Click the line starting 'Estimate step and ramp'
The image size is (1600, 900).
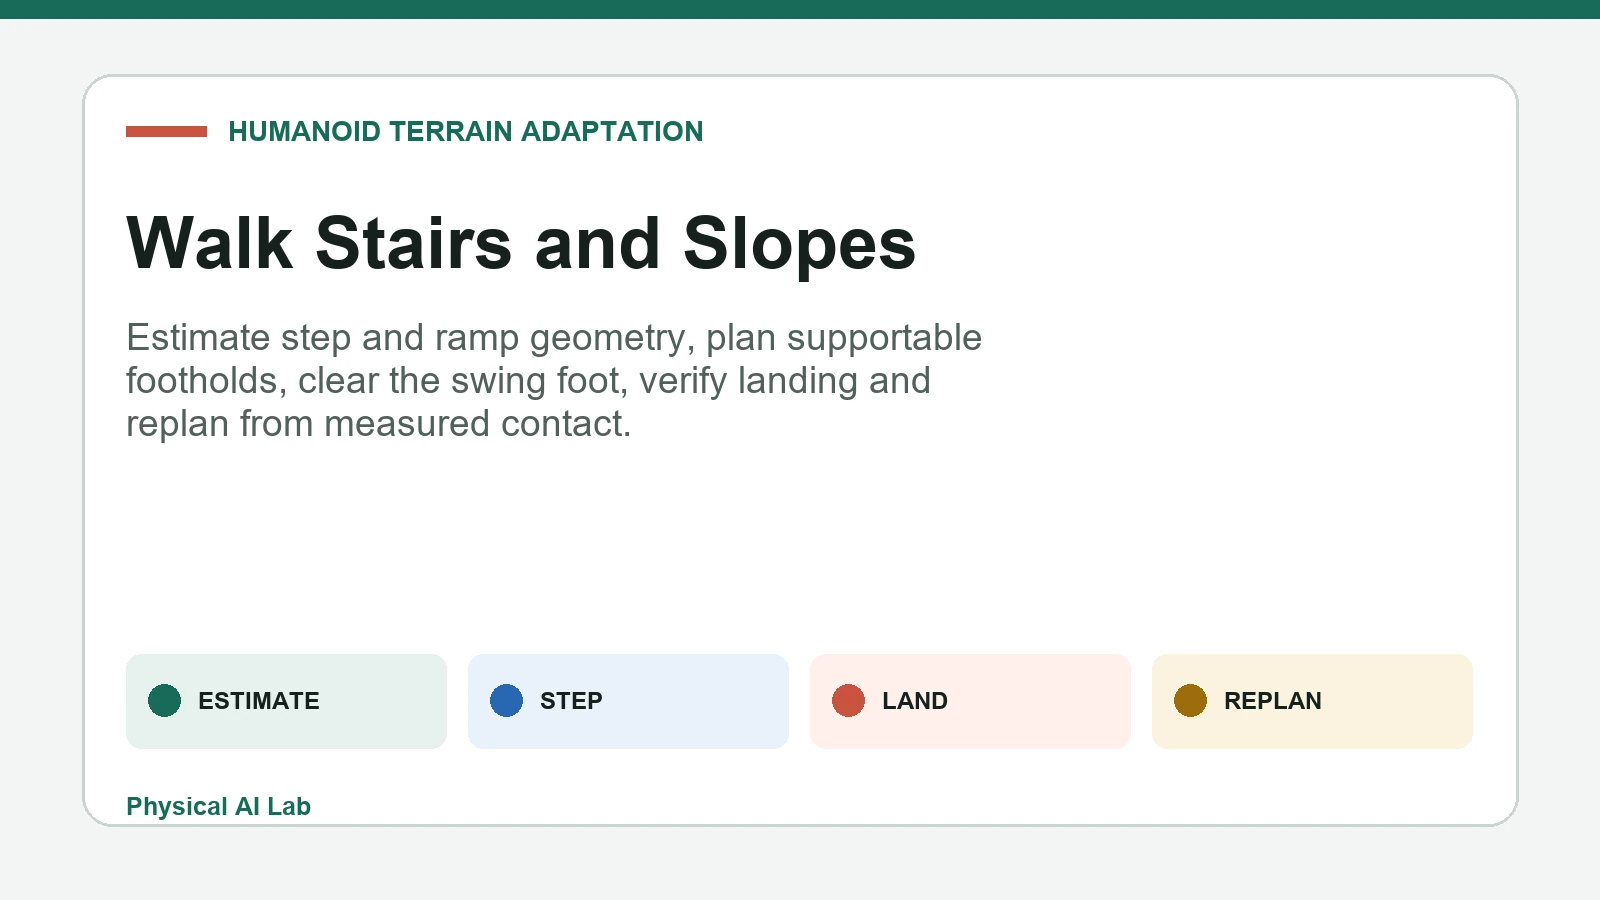(x=554, y=338)
